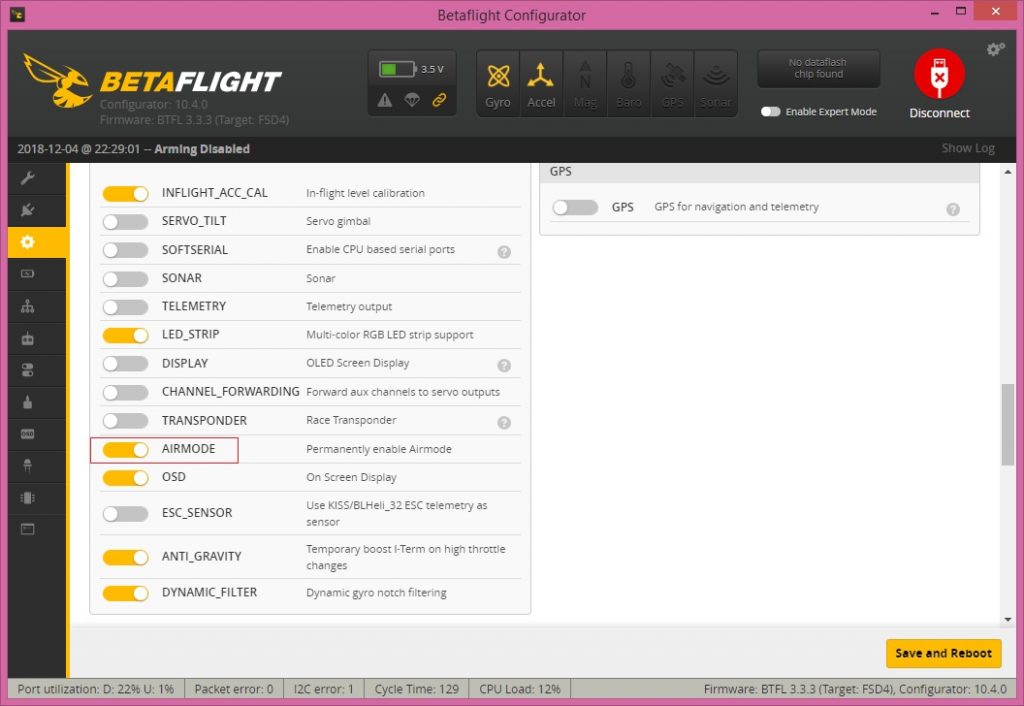1024x706 pixels.
Task: Click the Gyro sensor indicator
Action: click(498, 85)
